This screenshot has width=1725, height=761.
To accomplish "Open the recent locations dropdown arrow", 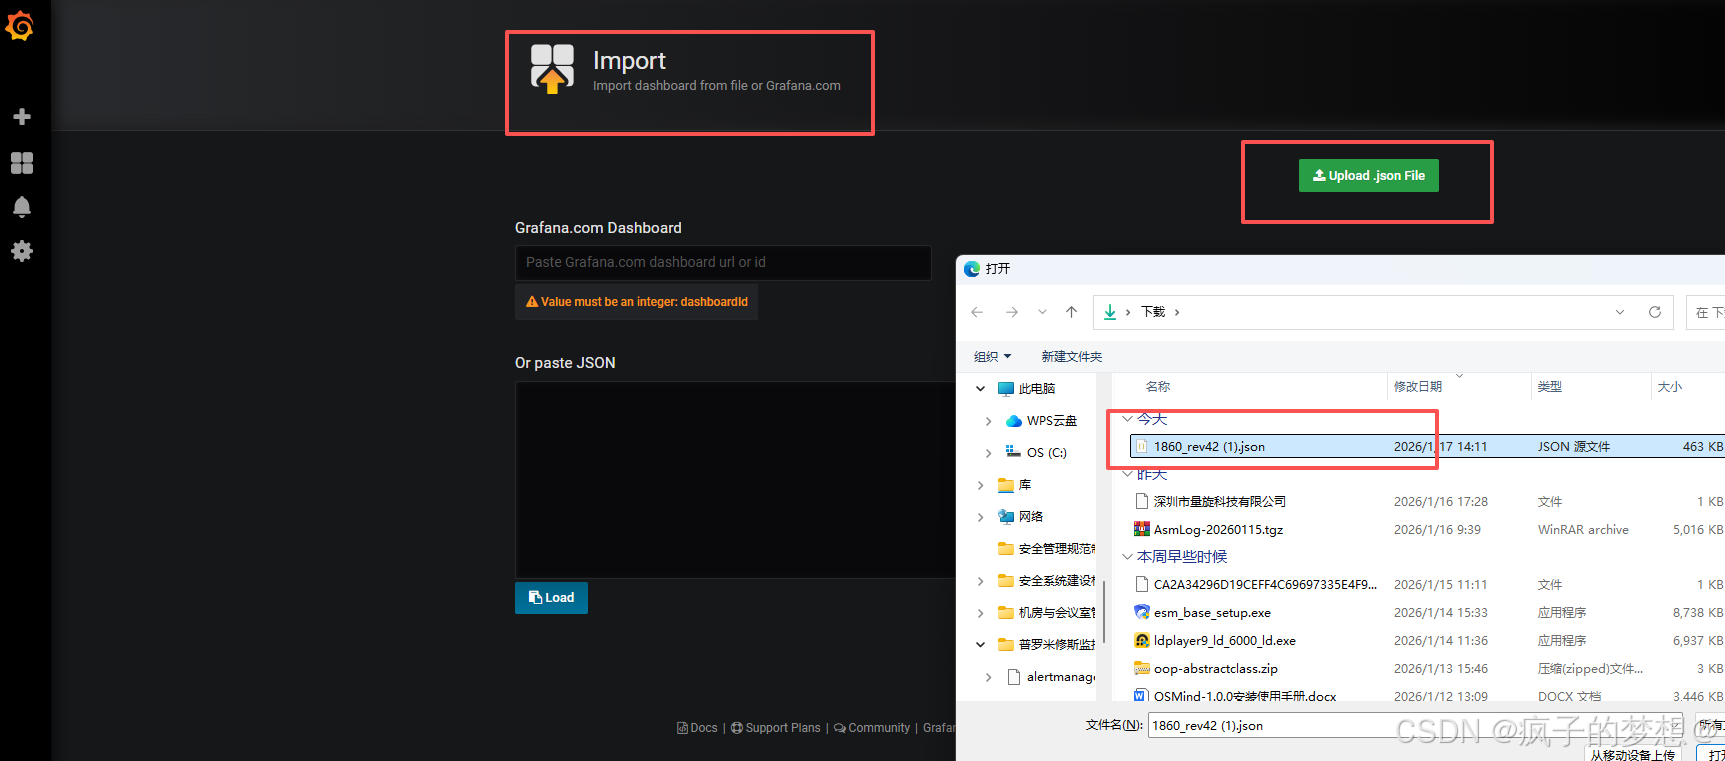I will click(1042, 312).
